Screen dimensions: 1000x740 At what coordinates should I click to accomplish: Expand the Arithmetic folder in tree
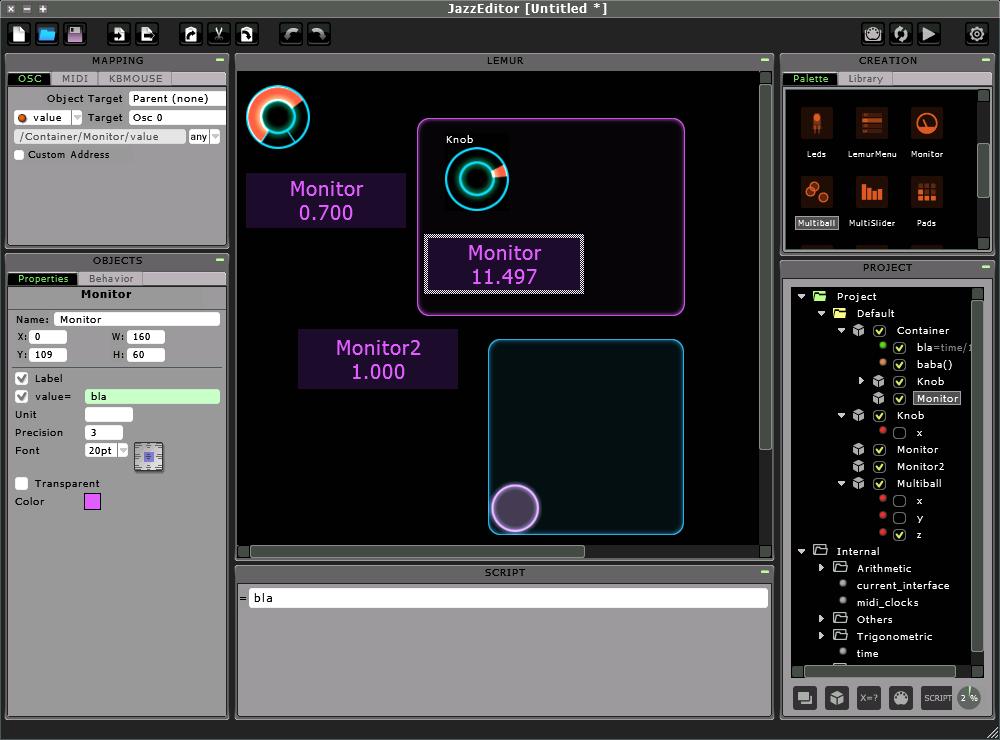click(x=822, y=568)
